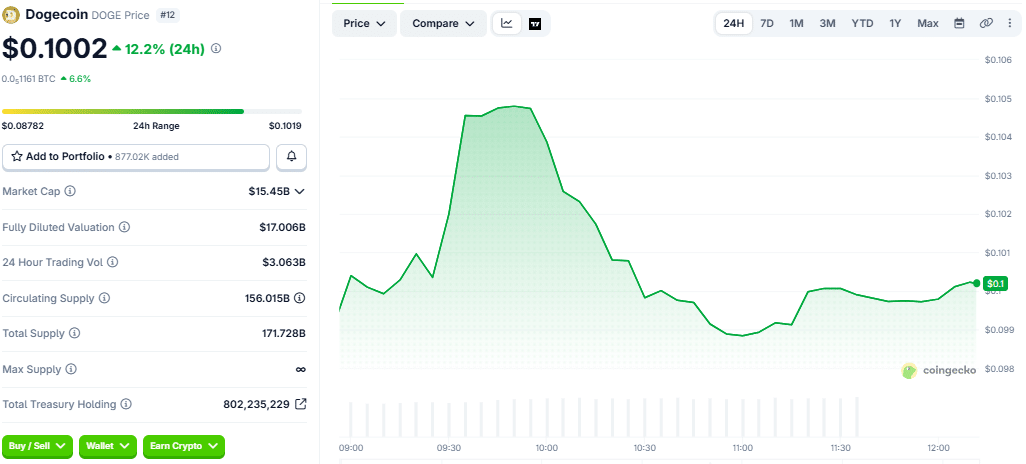Viewport: 1026px width, 464px height.
Task: Click the $3.063B trading volume value
Action: 284,262
